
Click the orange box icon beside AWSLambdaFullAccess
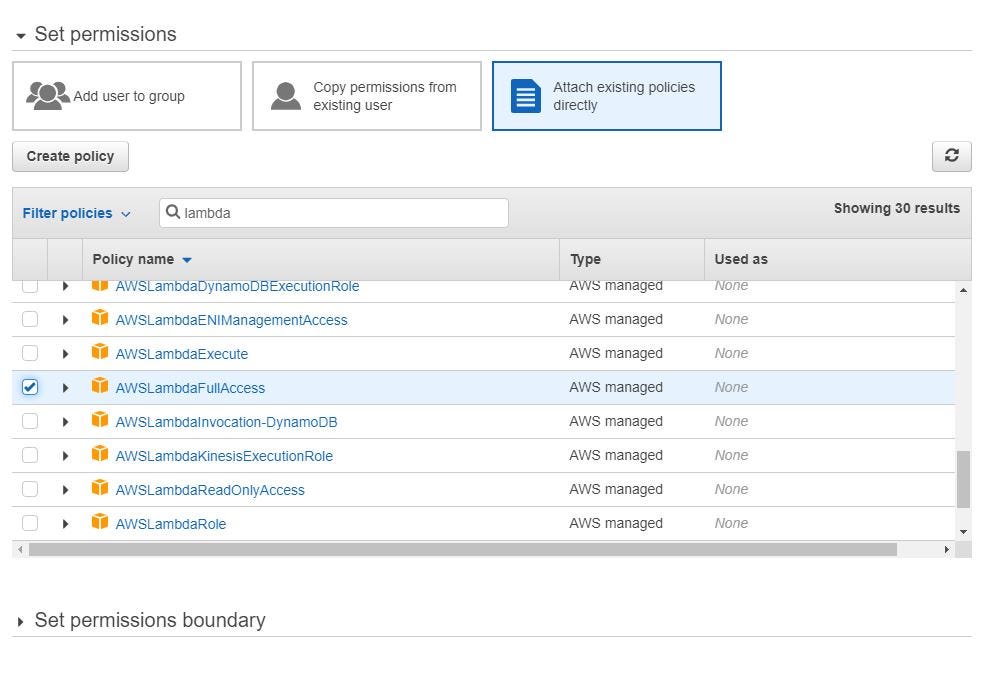(100, 385)
